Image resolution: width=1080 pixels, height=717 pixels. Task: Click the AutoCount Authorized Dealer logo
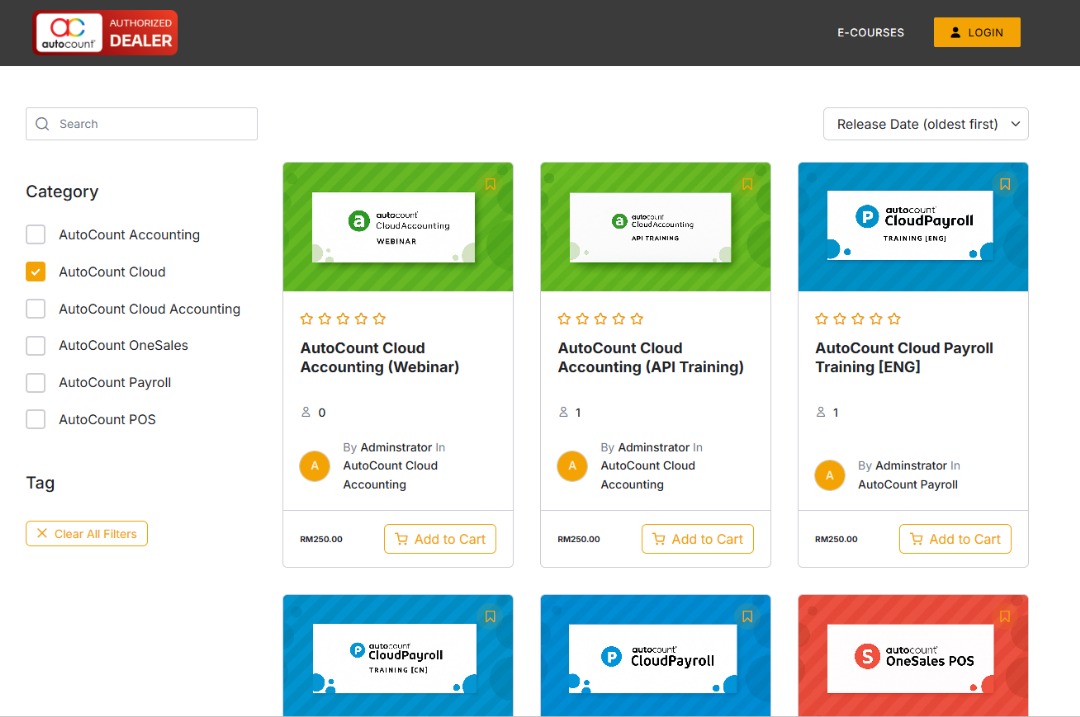click(x=105, y=32)
